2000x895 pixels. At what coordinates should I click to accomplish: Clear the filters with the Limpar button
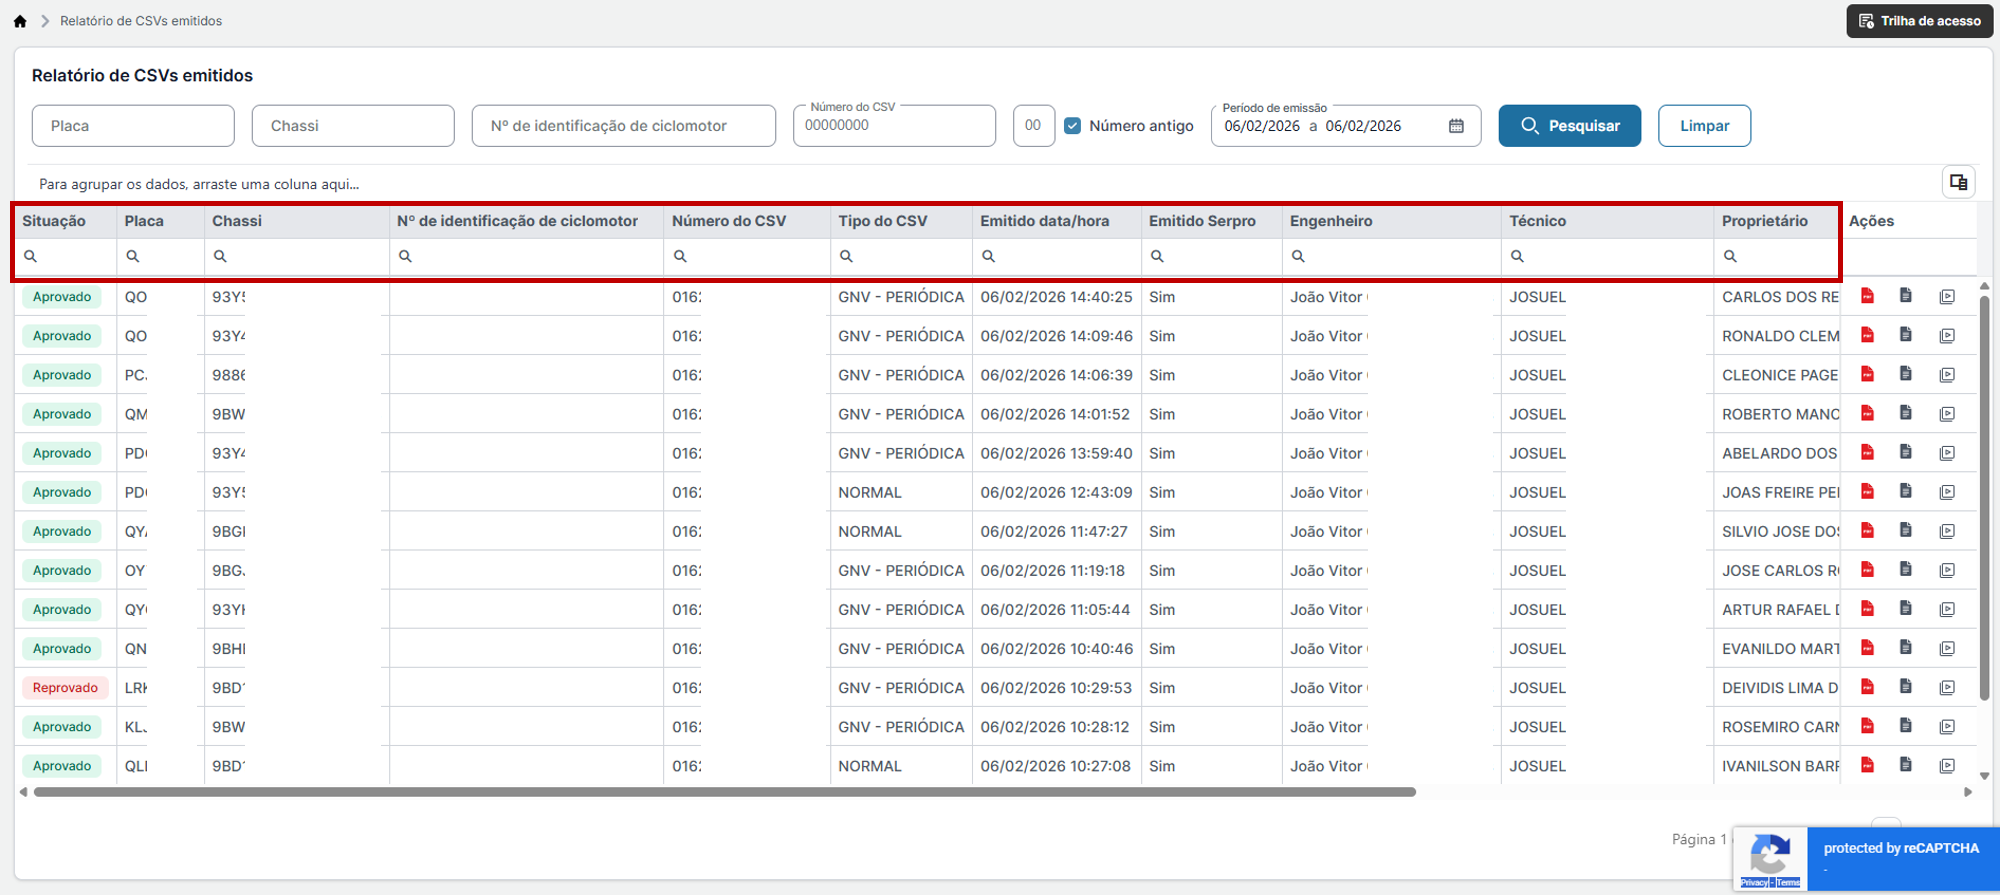pos(1704,126)
